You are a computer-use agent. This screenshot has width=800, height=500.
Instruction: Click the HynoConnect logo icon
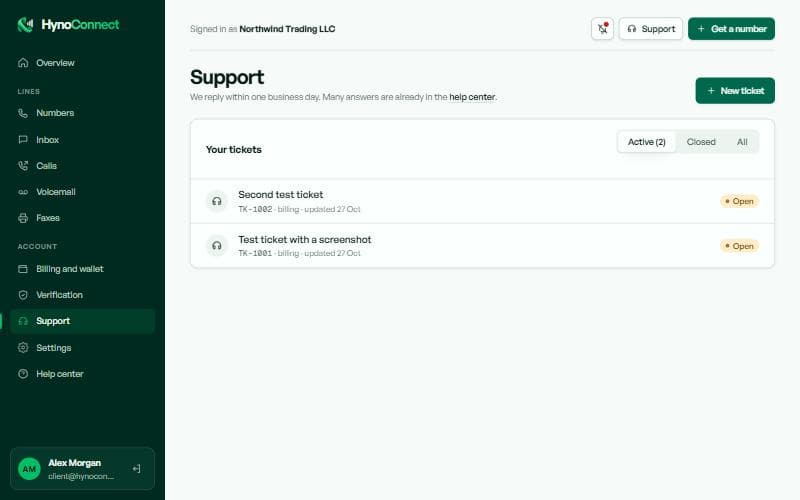point(25,24)
